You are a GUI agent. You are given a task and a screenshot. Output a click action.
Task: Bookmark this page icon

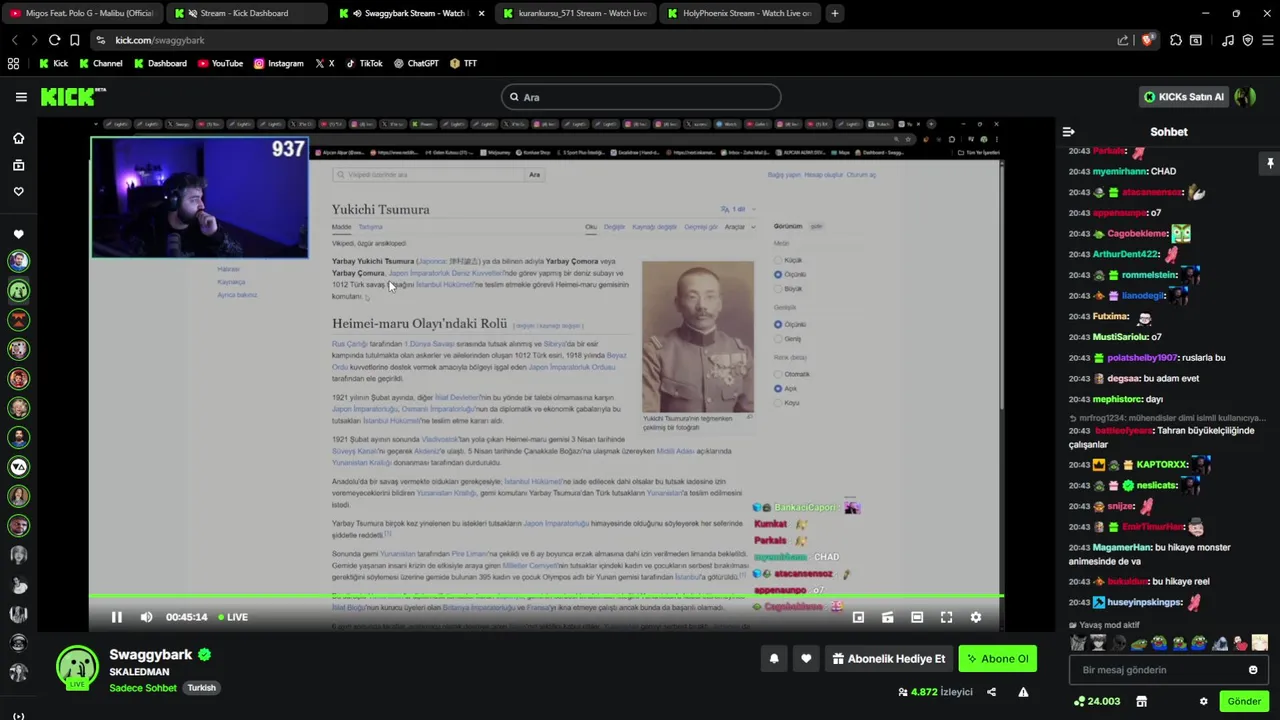(x=75, y=40)
